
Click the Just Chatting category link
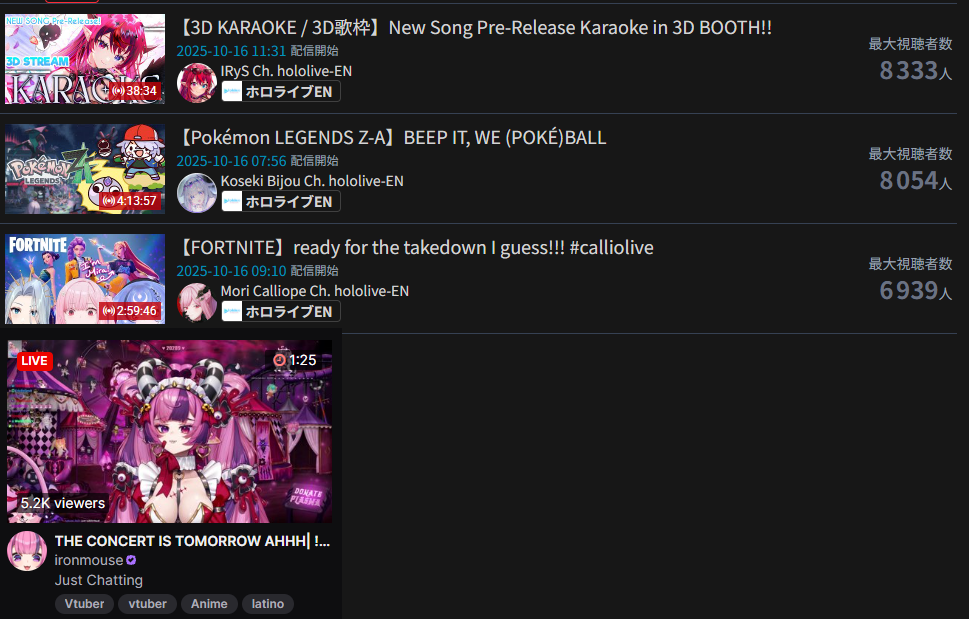tap(98, 580)
